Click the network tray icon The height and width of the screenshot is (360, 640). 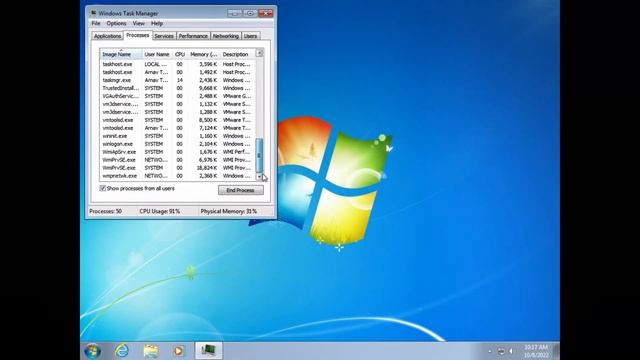[x=501, y=351]
